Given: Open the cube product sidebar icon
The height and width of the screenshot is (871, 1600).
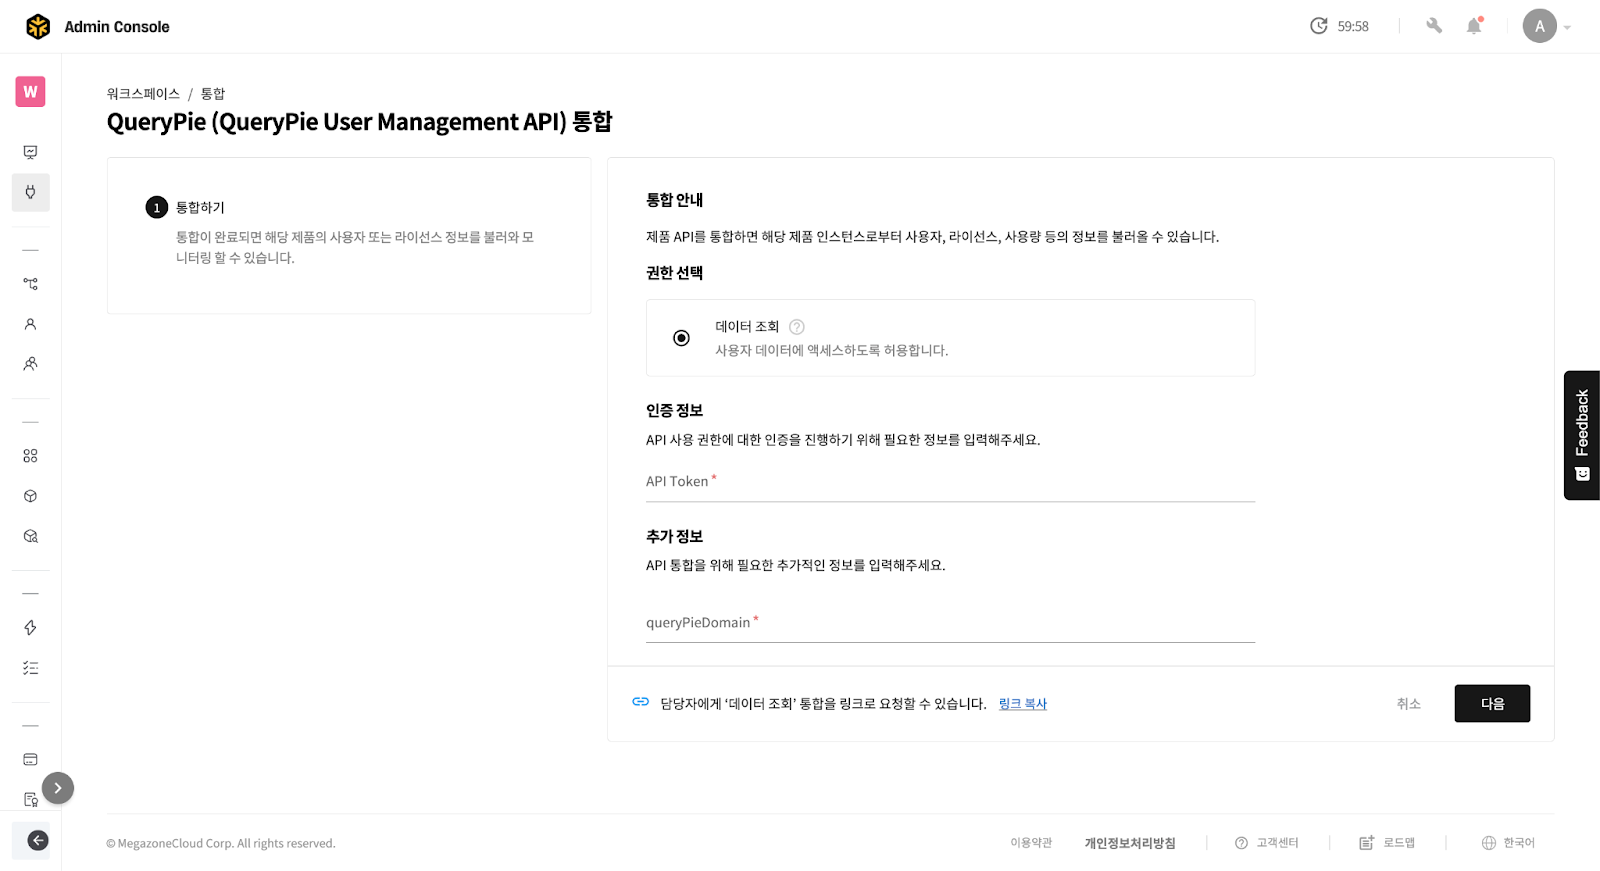Looking at the screenshot, I should coord(31,496).
